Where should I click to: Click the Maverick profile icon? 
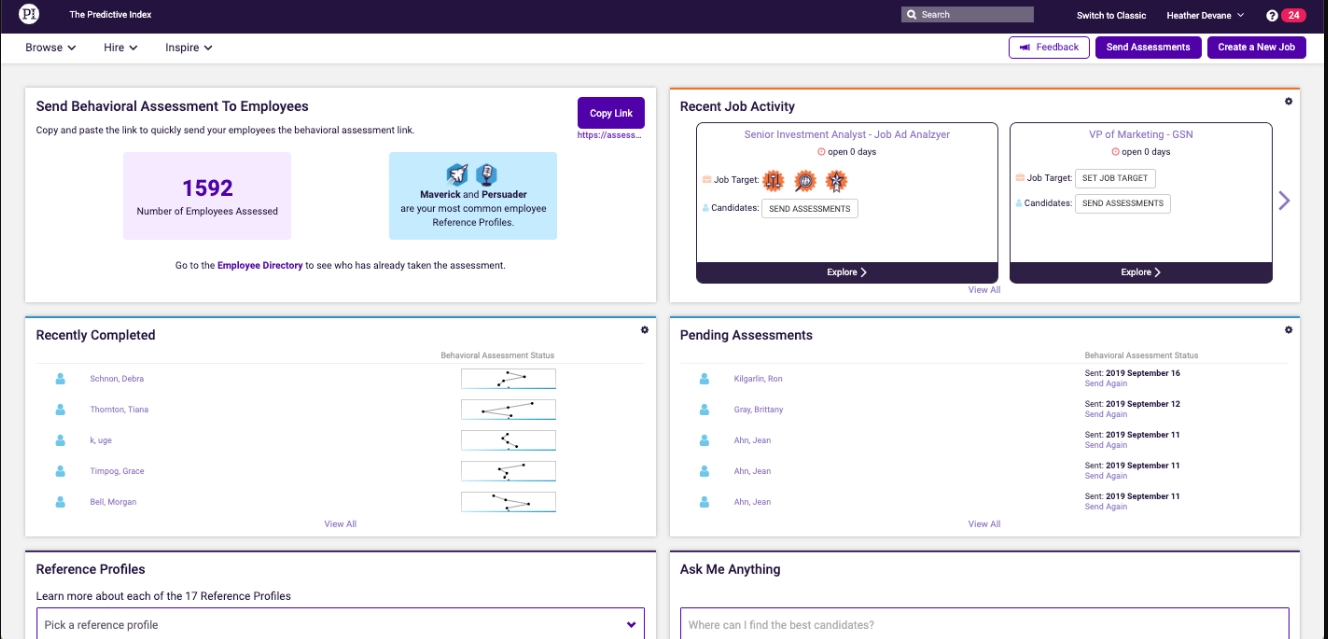tap(457, 175)
